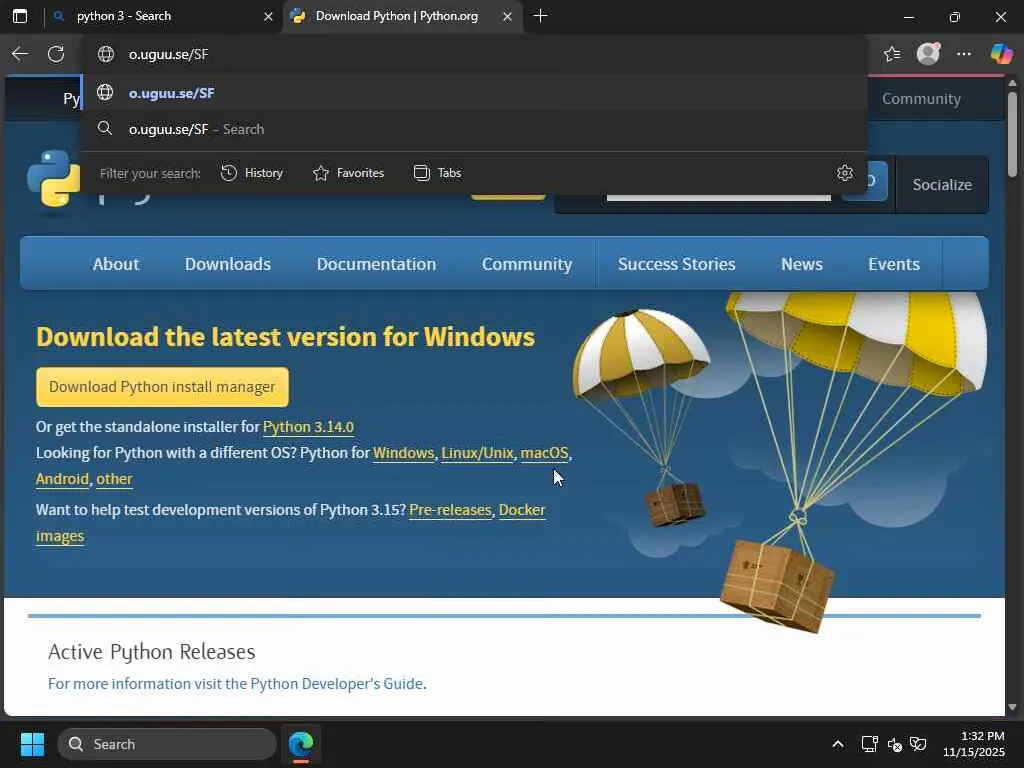Follow the other platforms link

click(x=114, y=479)
